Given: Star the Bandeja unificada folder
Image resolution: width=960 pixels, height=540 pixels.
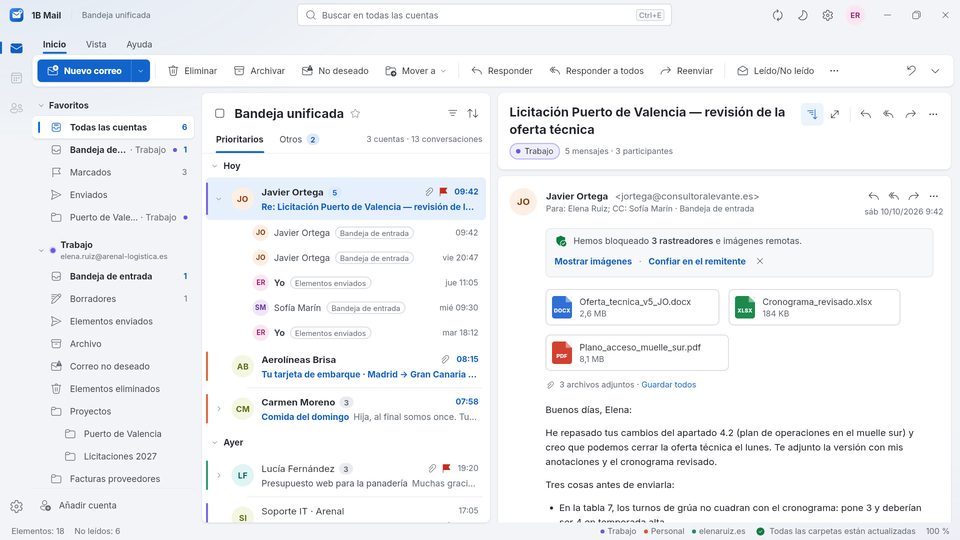Looking at the screenshot, I should 355,113.
